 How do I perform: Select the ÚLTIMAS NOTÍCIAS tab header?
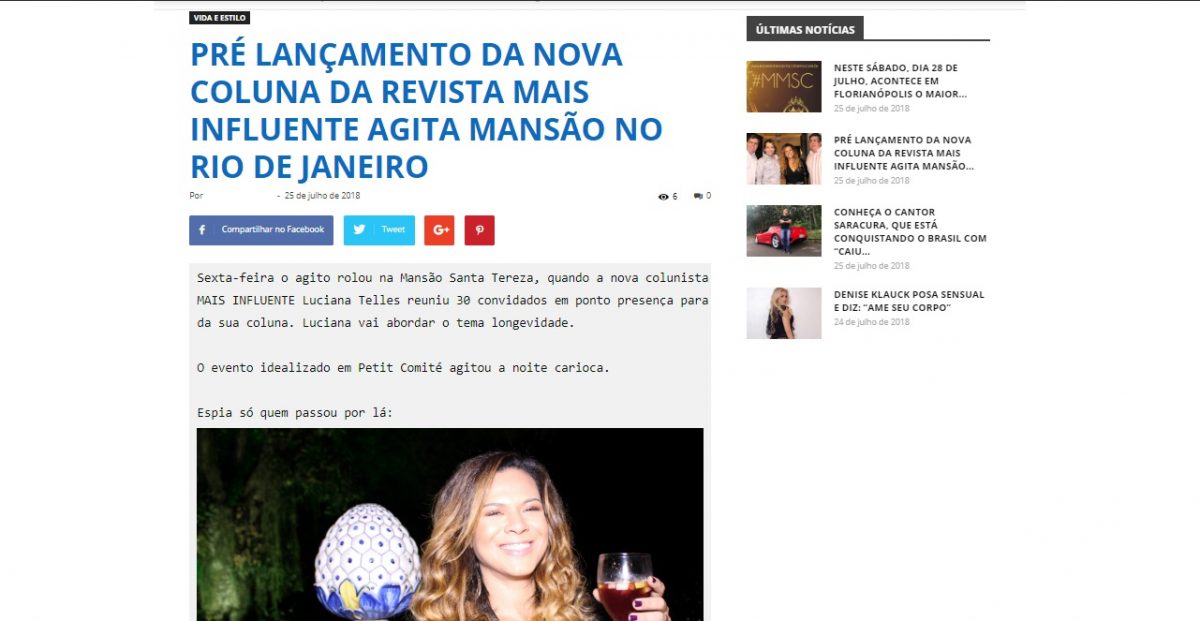pos(805,29)
